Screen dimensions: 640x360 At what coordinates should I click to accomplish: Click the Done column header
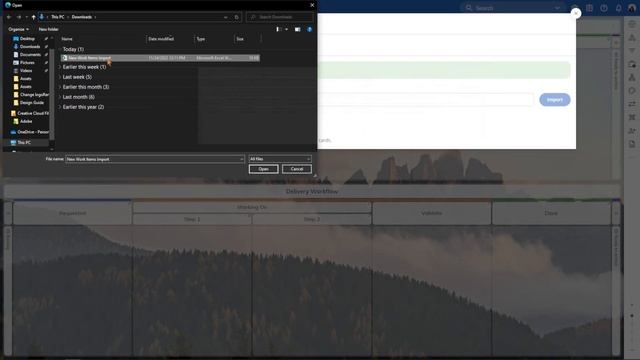click(551, 213)
